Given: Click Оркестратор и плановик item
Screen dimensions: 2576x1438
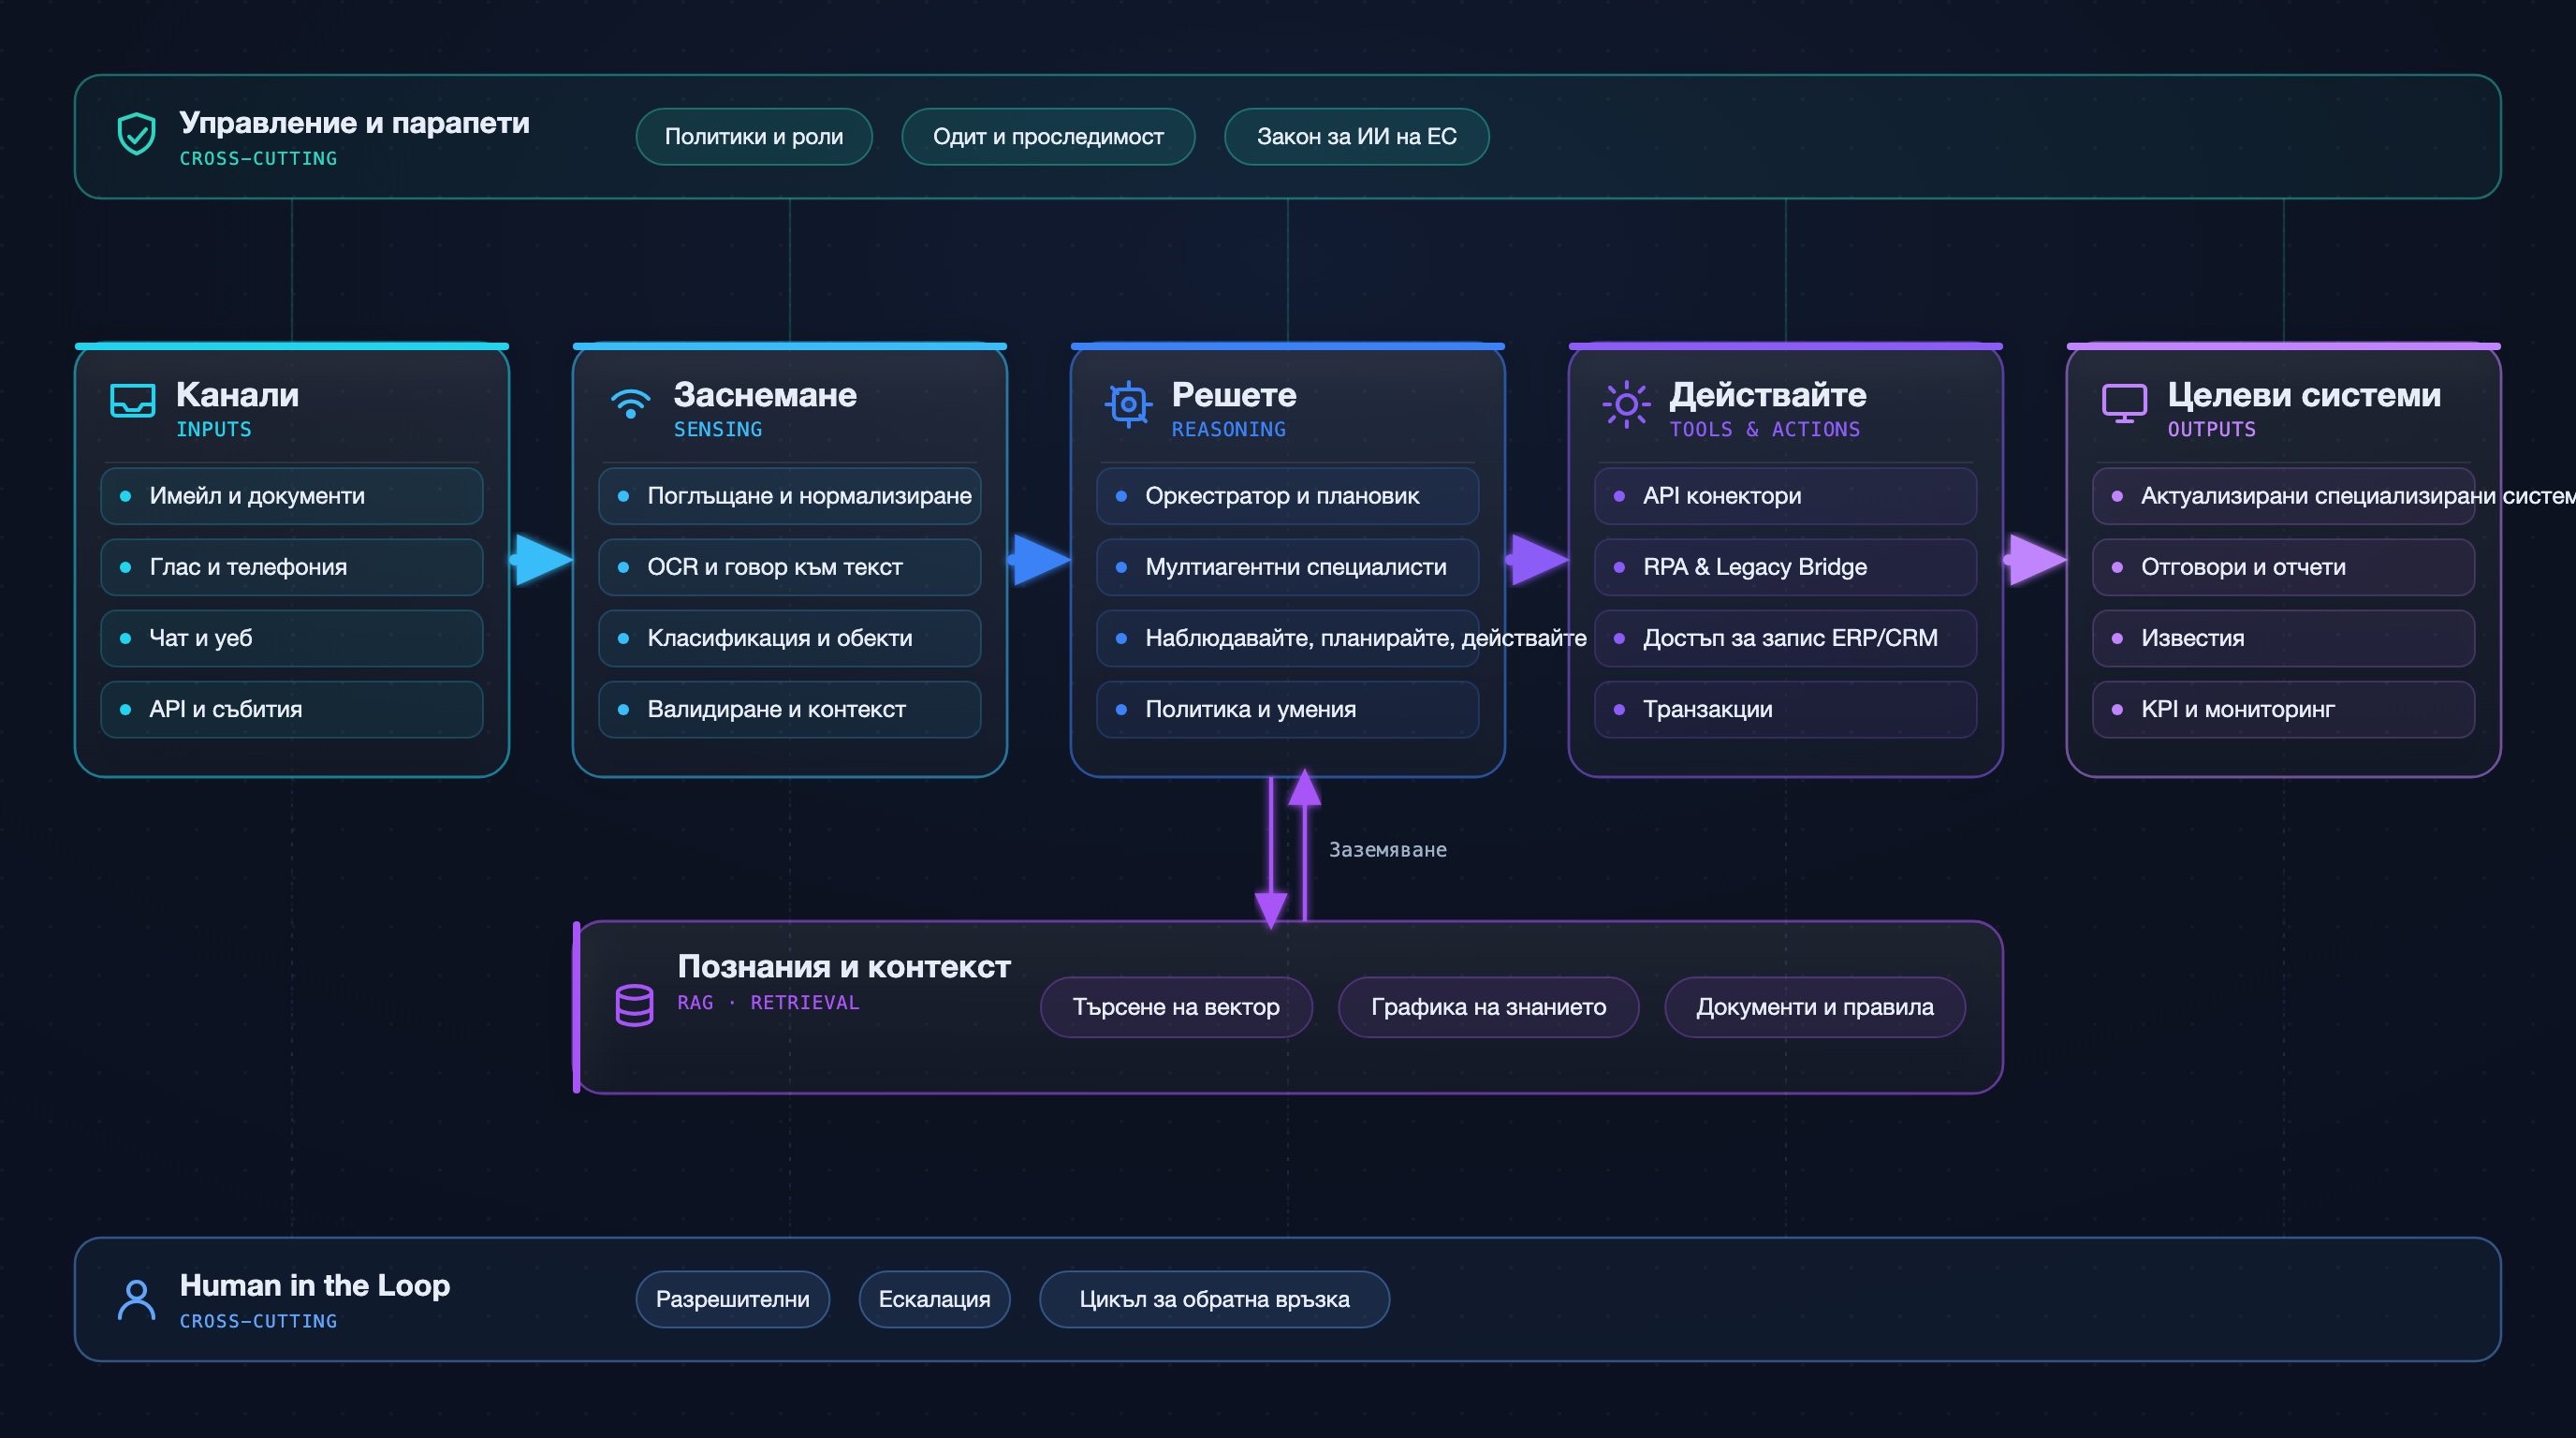Looking at the screenshot, I should point(1288,496).
